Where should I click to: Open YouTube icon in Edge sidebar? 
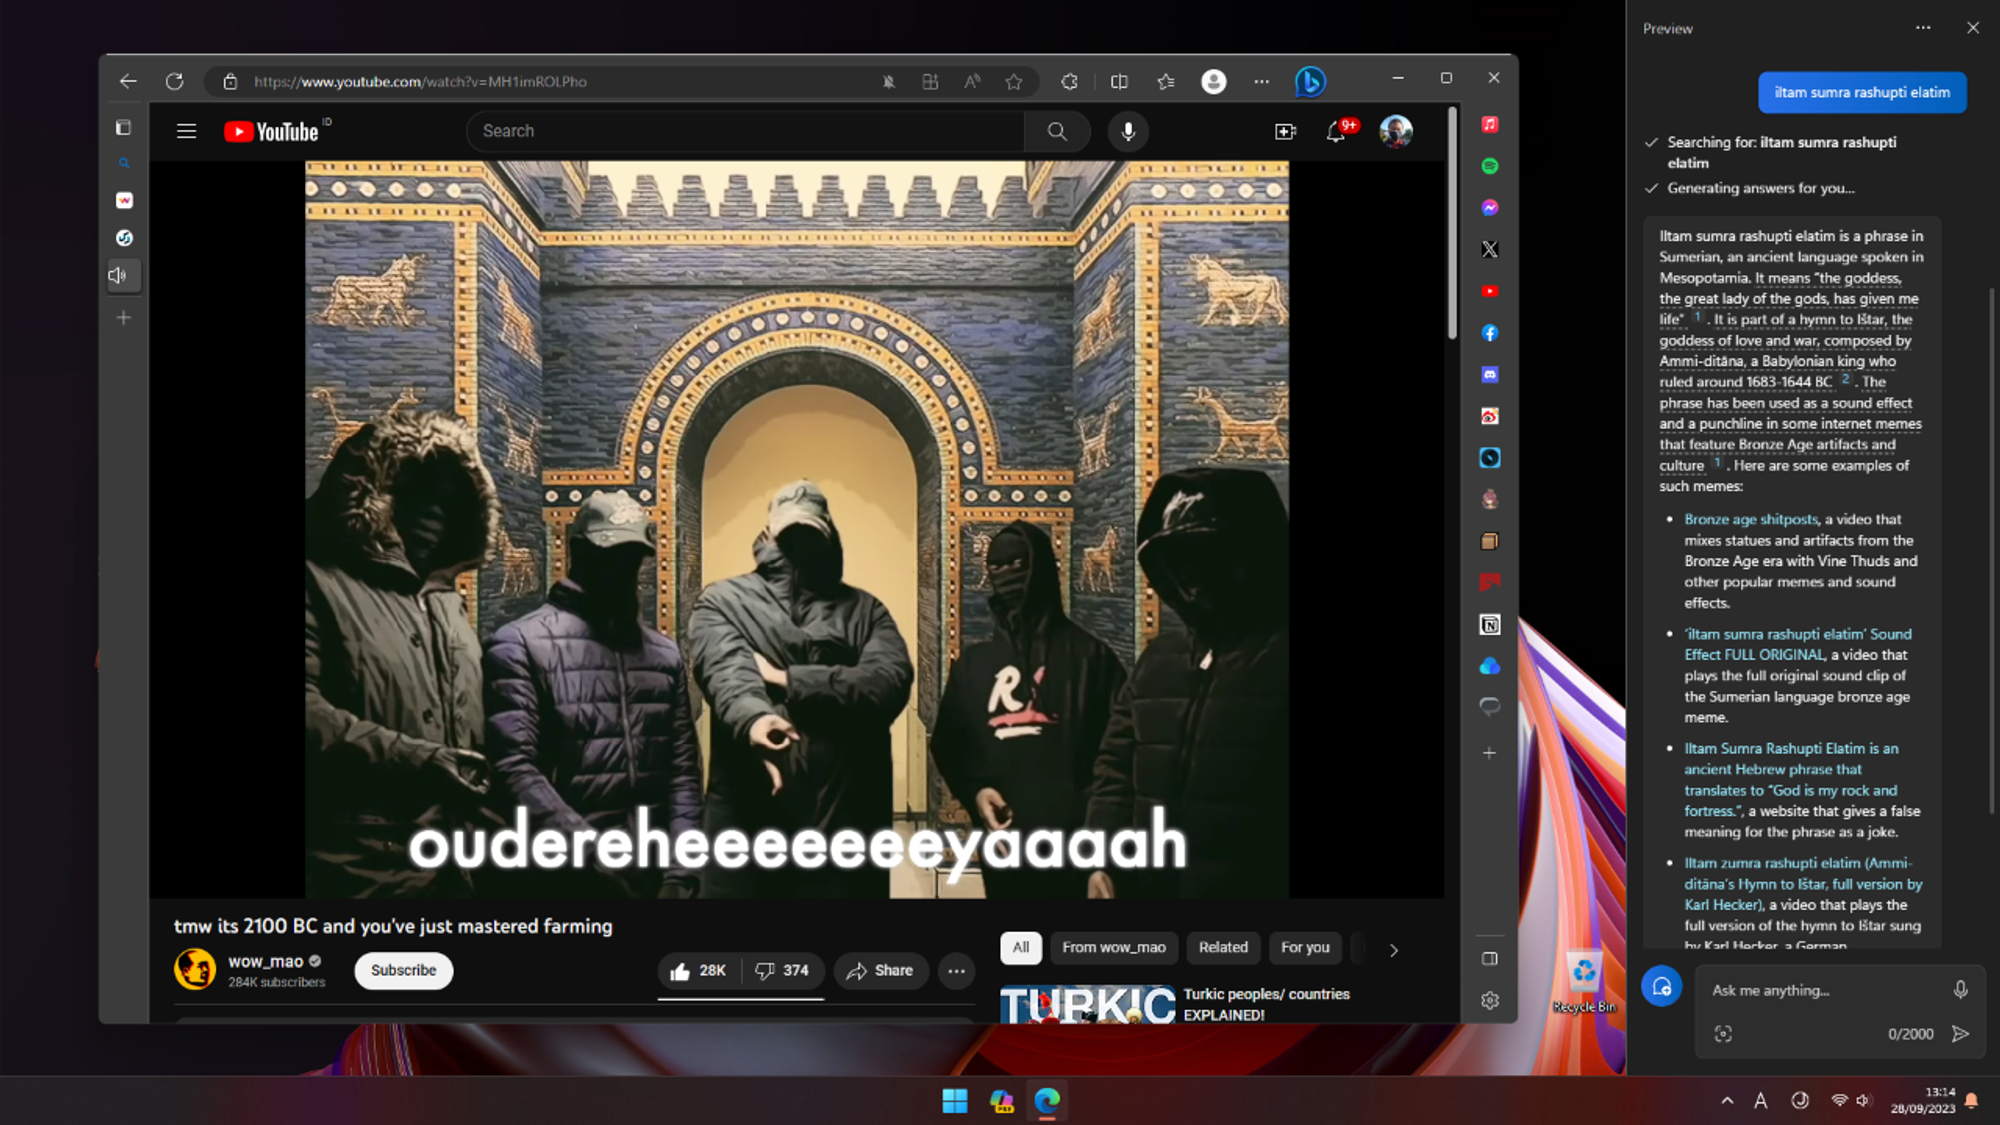1490,291
